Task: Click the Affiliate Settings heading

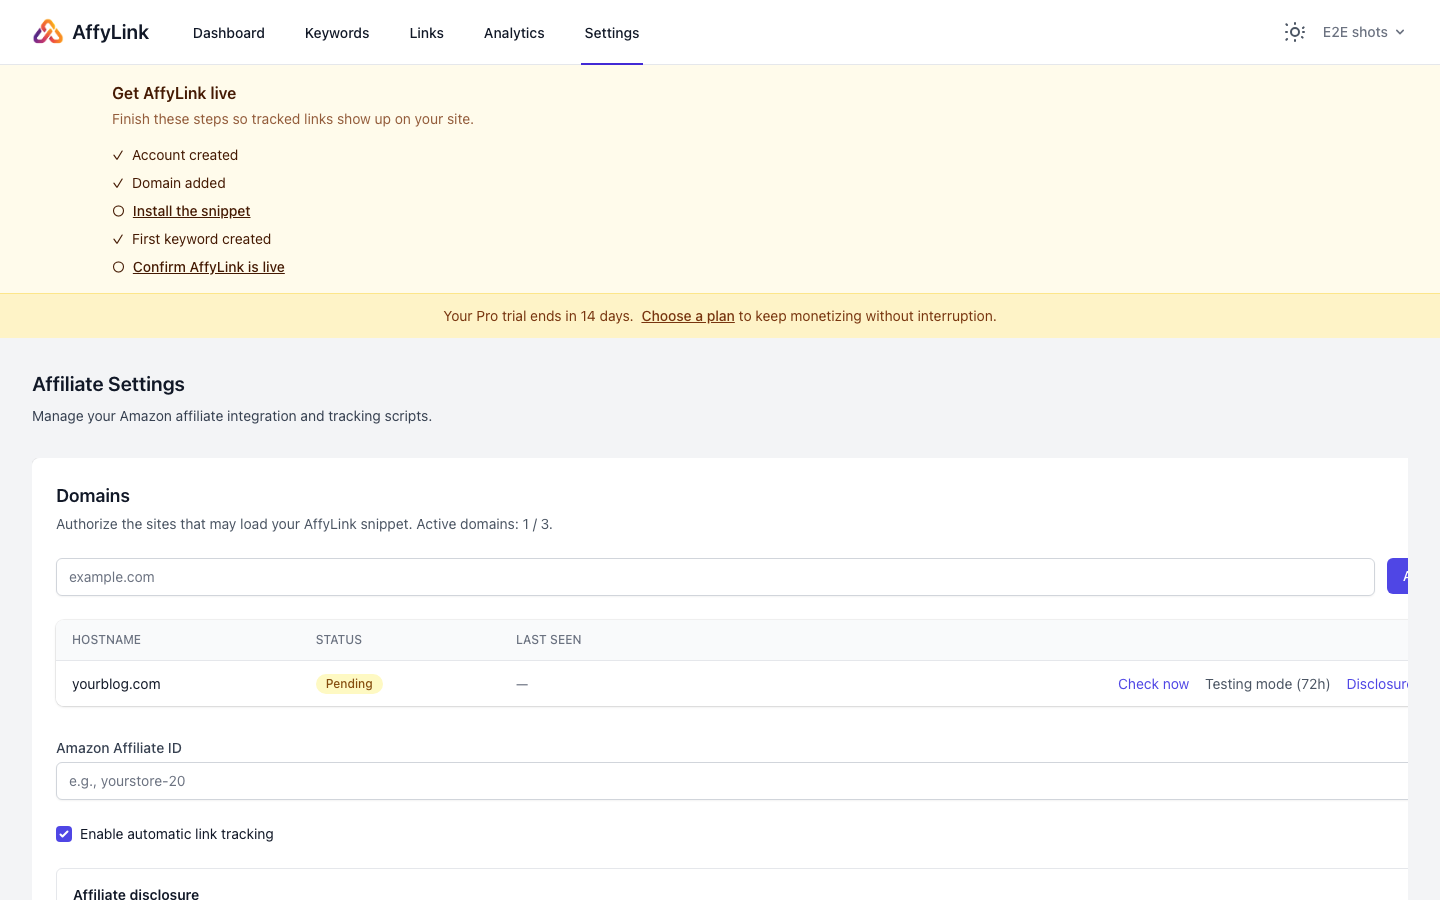Action: pos(108,384)
